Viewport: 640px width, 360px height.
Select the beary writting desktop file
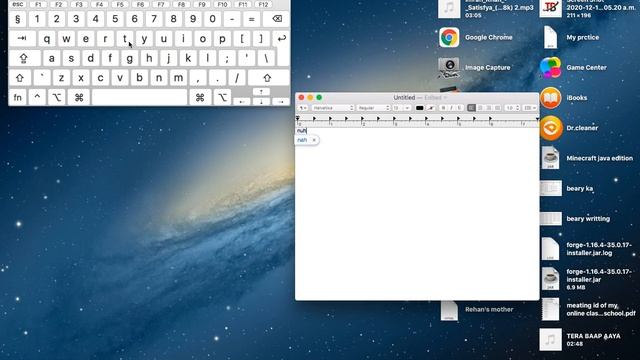coord(550,219)
